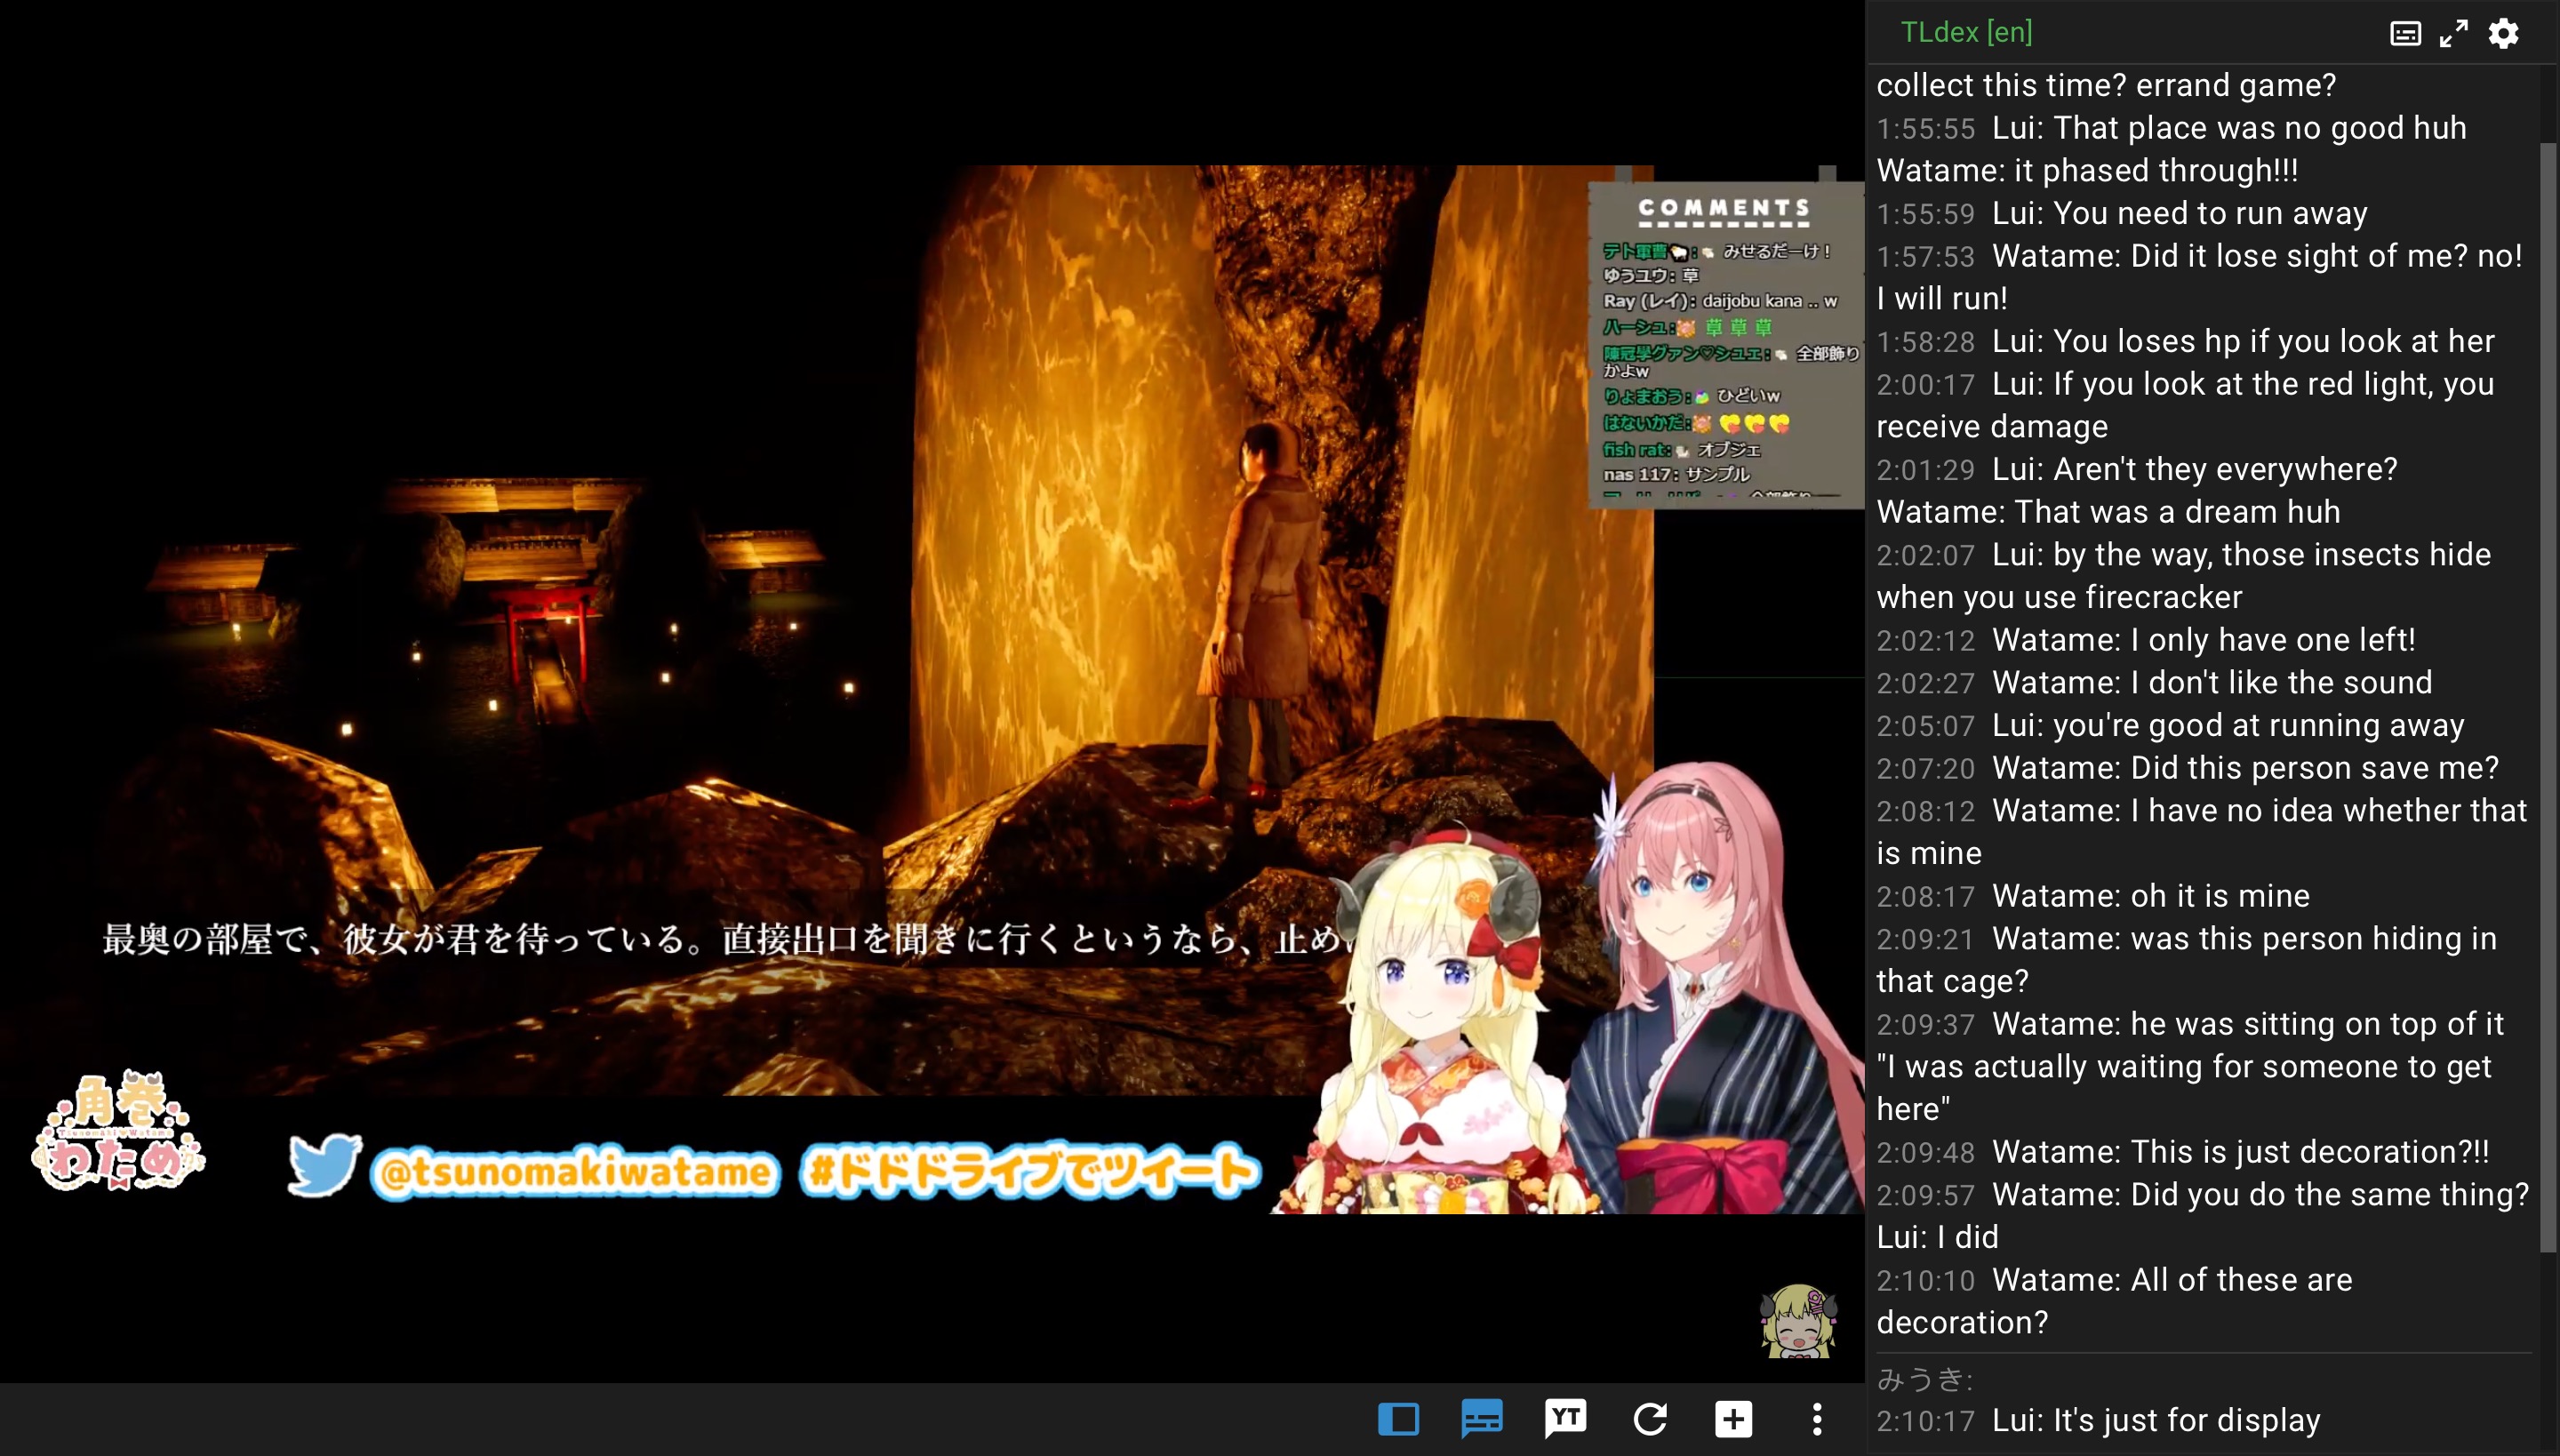Jump to timestamp 1:55:55 in chat
This screenshot has width=2560, height=1456.
tap(1925, 129)
